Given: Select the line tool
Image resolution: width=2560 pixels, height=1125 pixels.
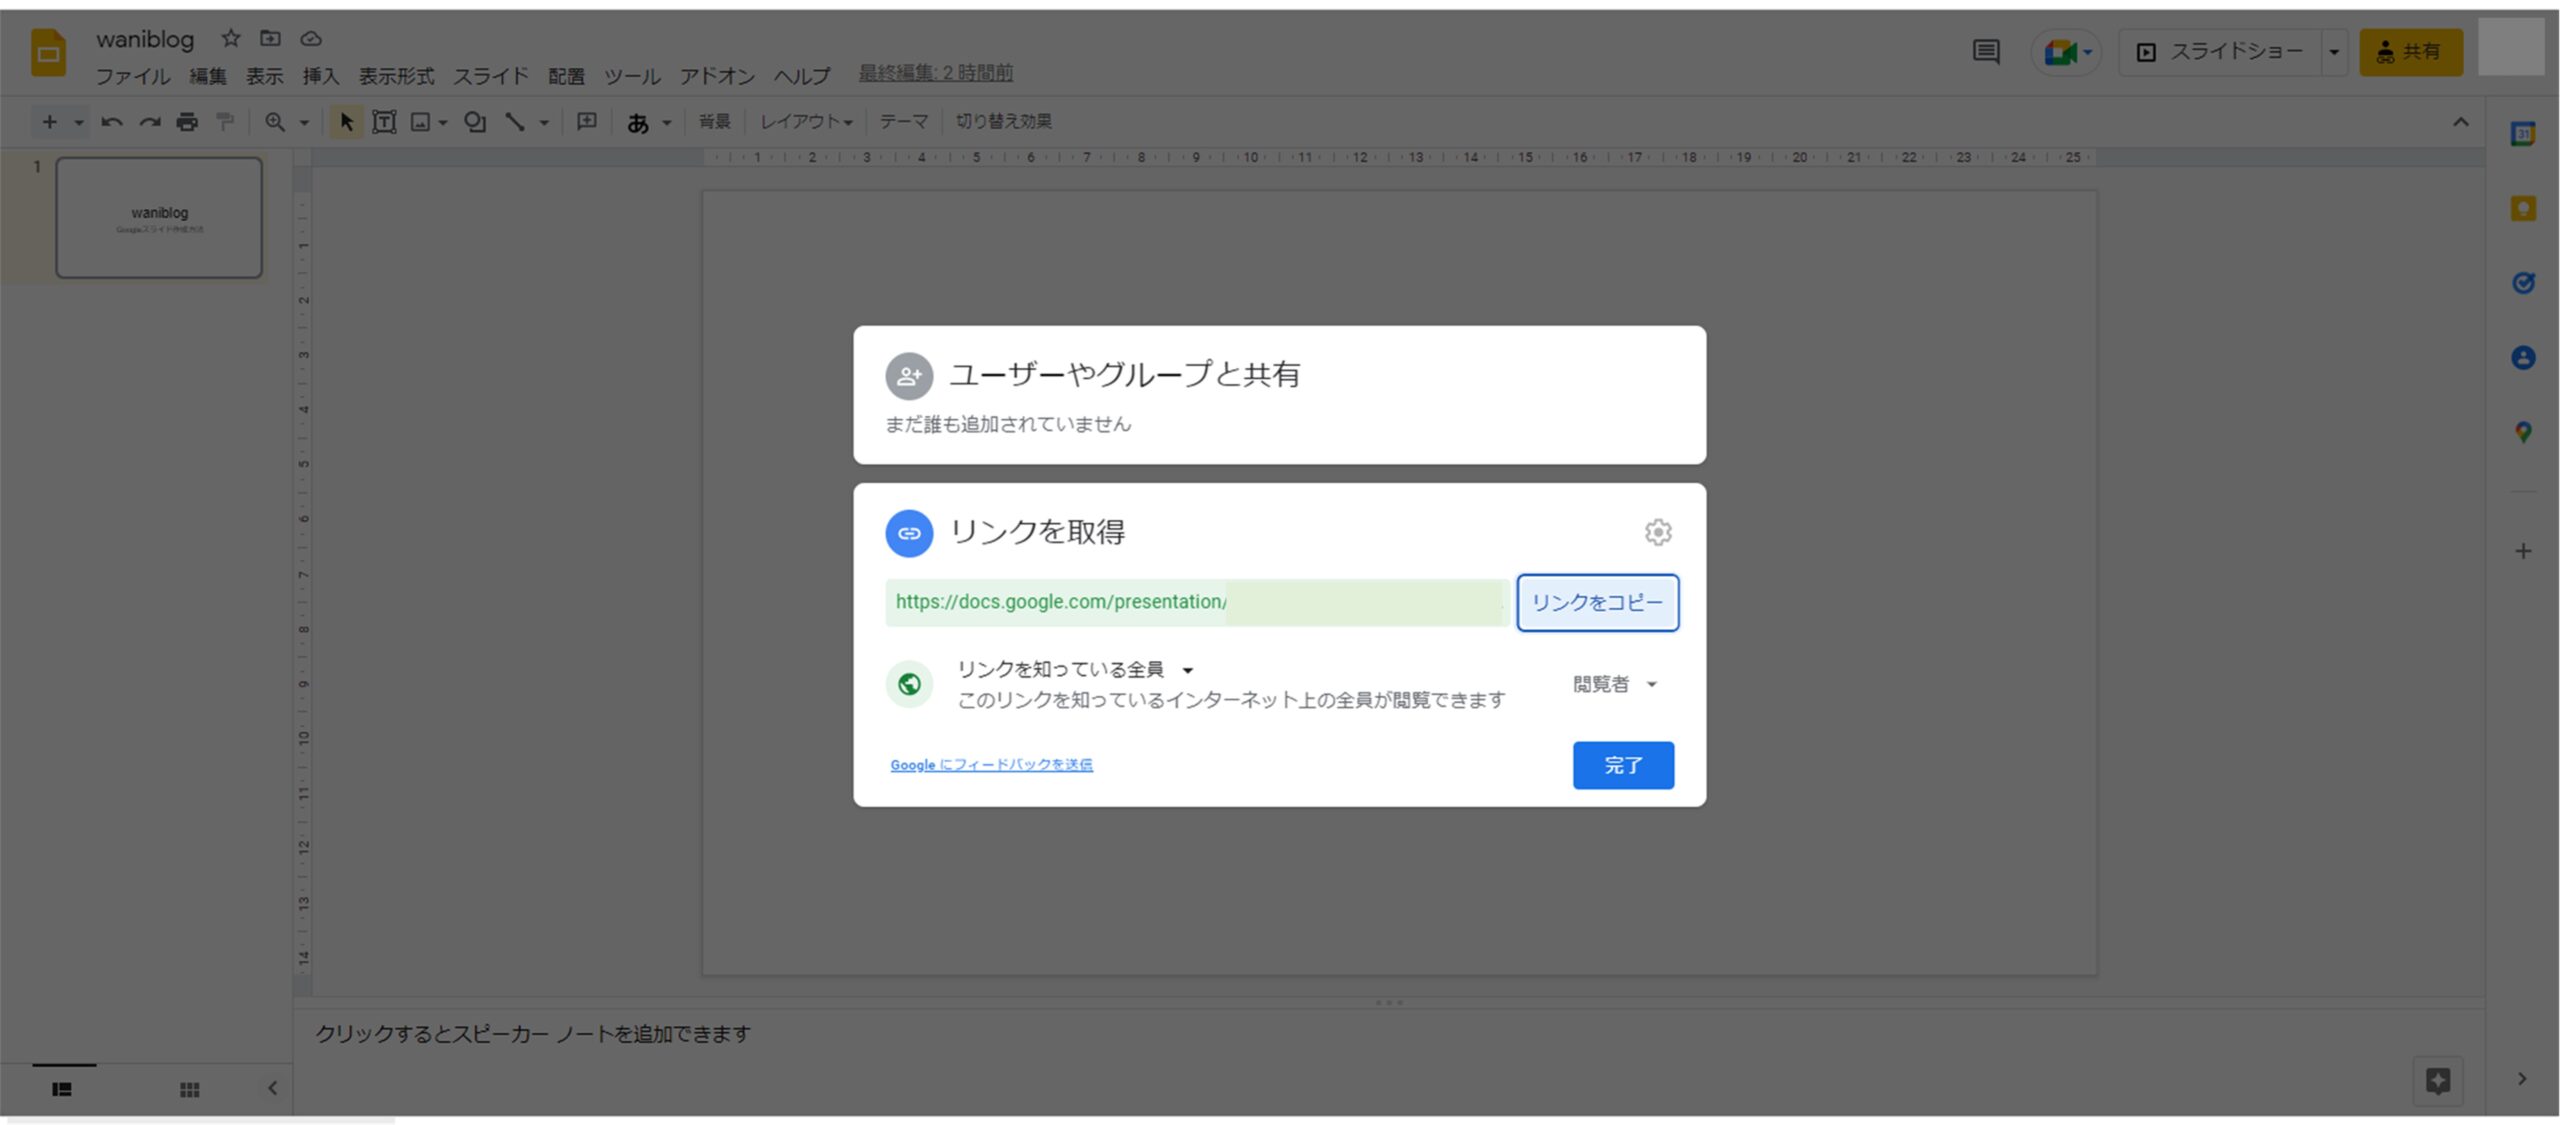Looking at the screenshot, I should [x=515, y=122].
